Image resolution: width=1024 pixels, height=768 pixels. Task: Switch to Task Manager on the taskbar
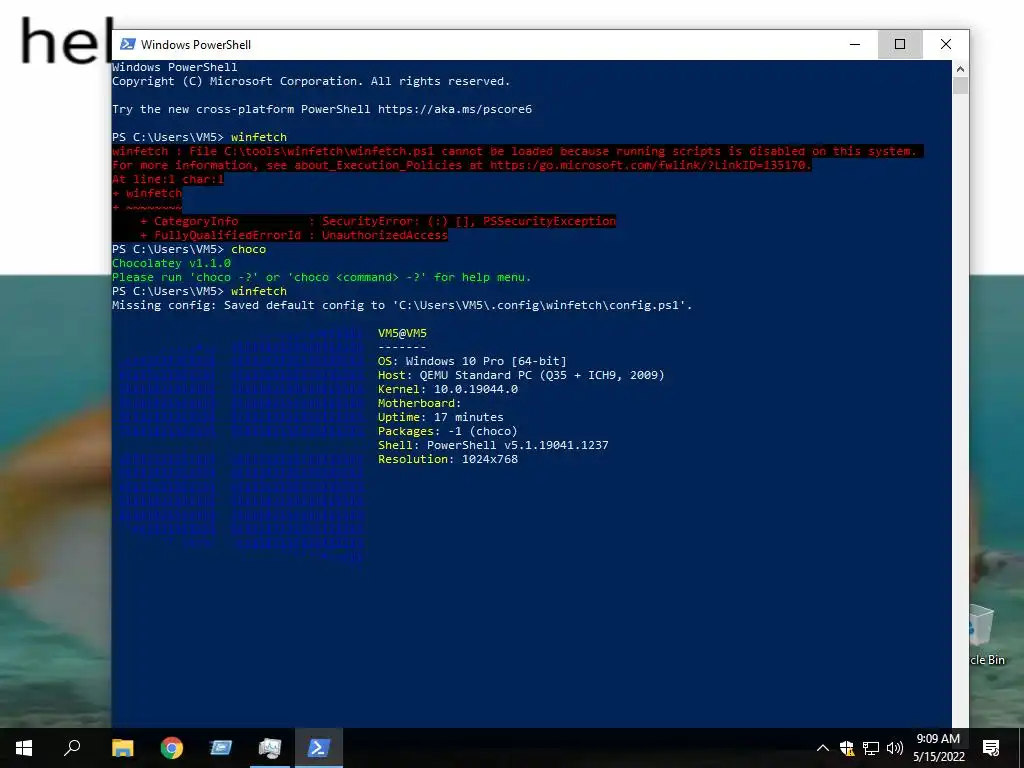coord(270,748)
